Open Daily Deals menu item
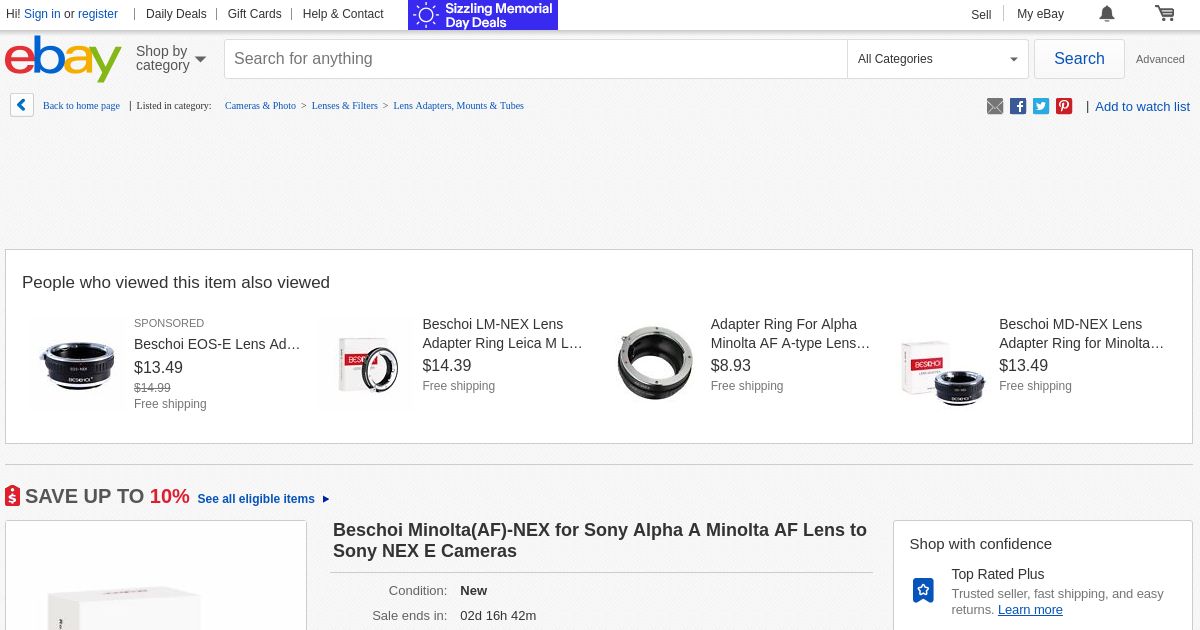Image resolution: width=1200 pixels, height=630 pixels. pos(176,14)
